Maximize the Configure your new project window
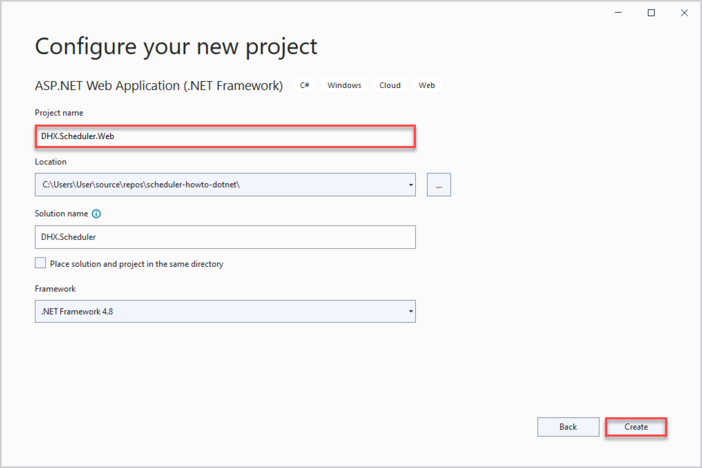 coord(651,13)
